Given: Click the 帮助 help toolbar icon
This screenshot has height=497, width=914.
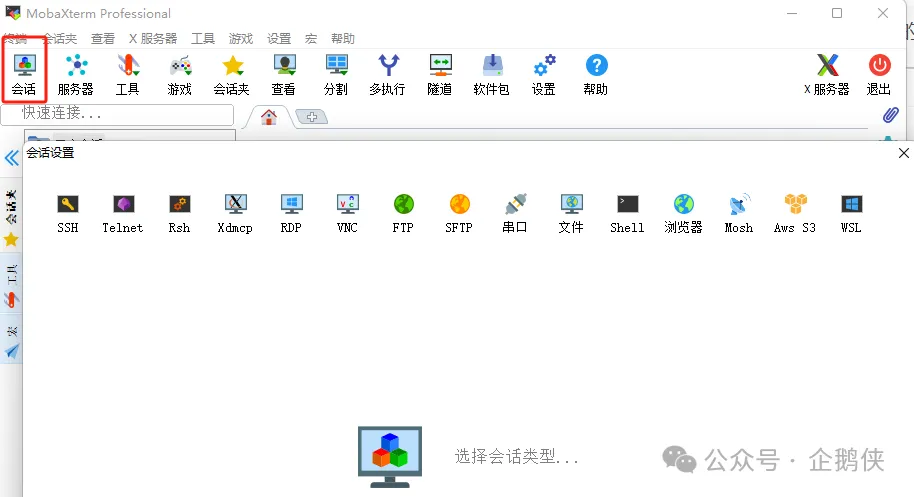Looking at the screenshot, I should pyautogui.click(x=596, y=74).
